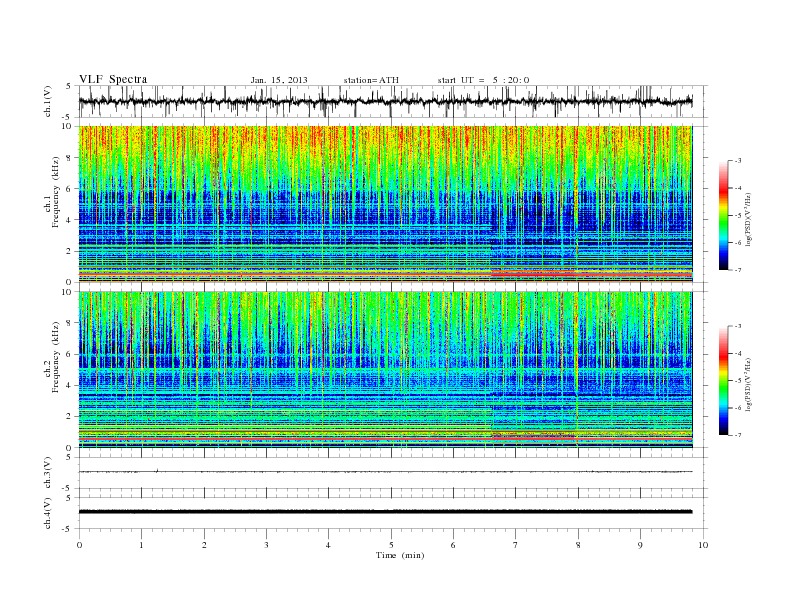Click the ch.1 voltage waveform trace

(x=385, y=101)
